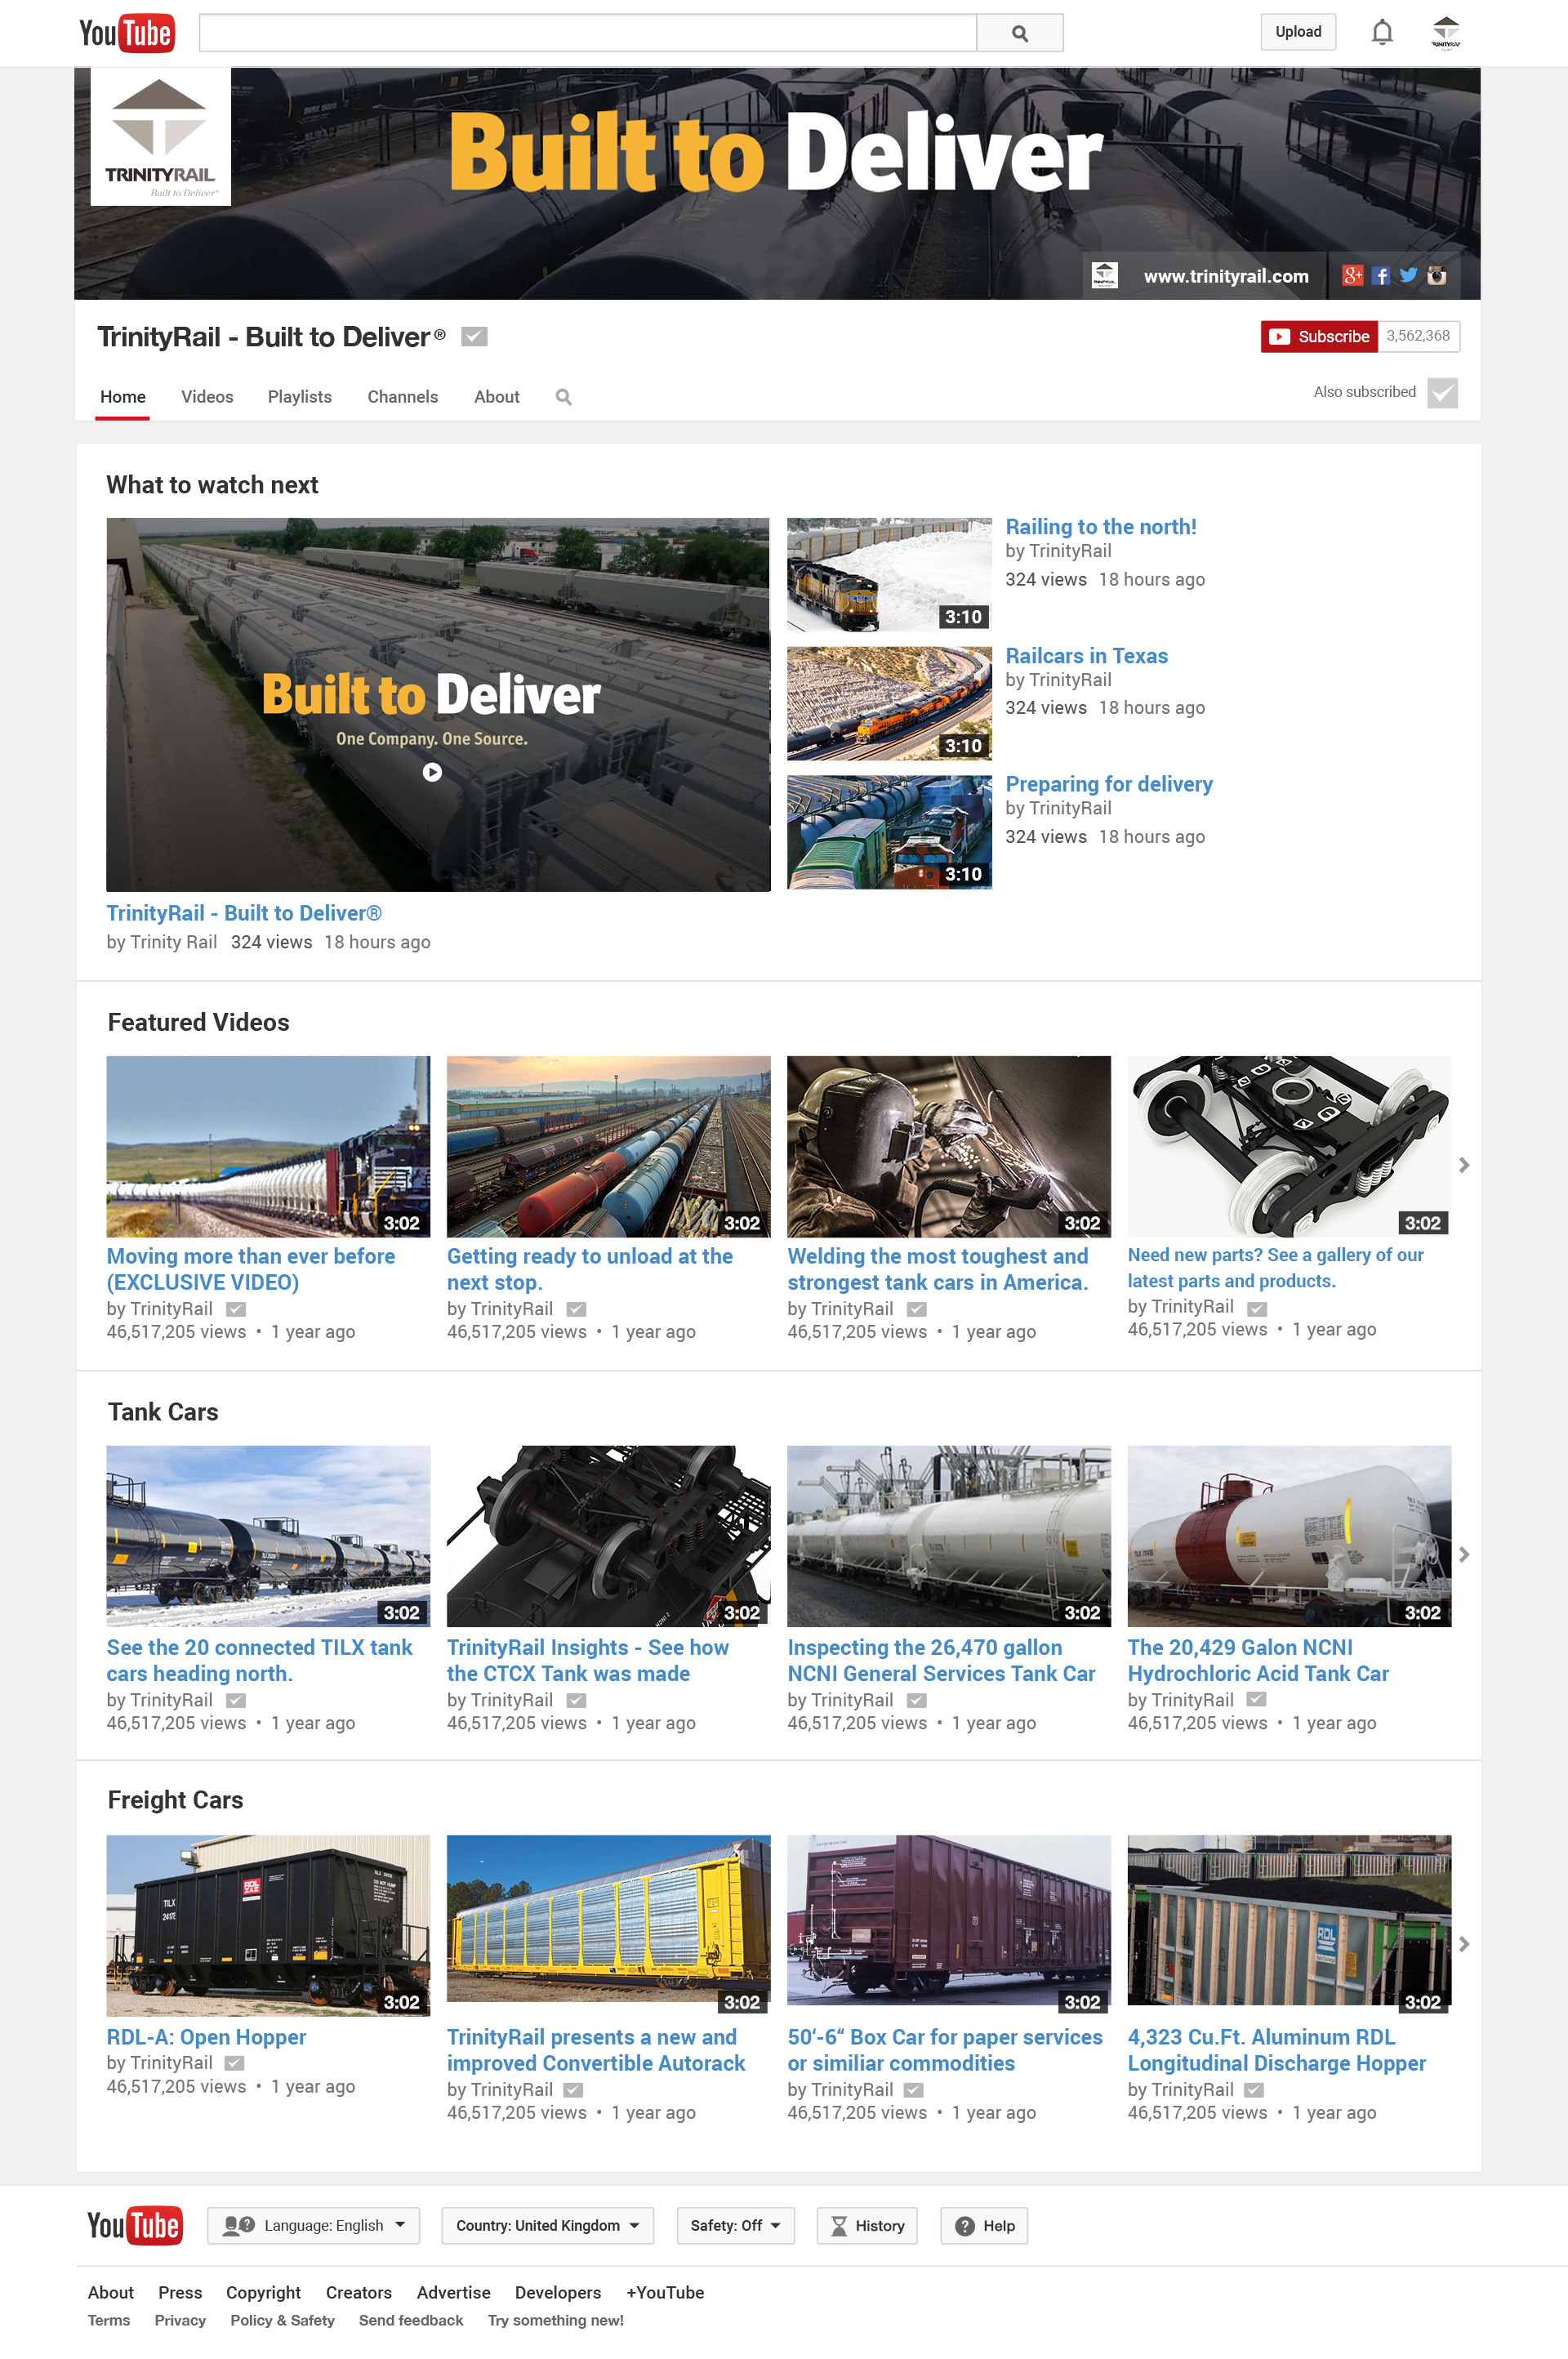Switch to the Channels tab
This screenshot has width=1568, height=2359.
pos(403,397)
